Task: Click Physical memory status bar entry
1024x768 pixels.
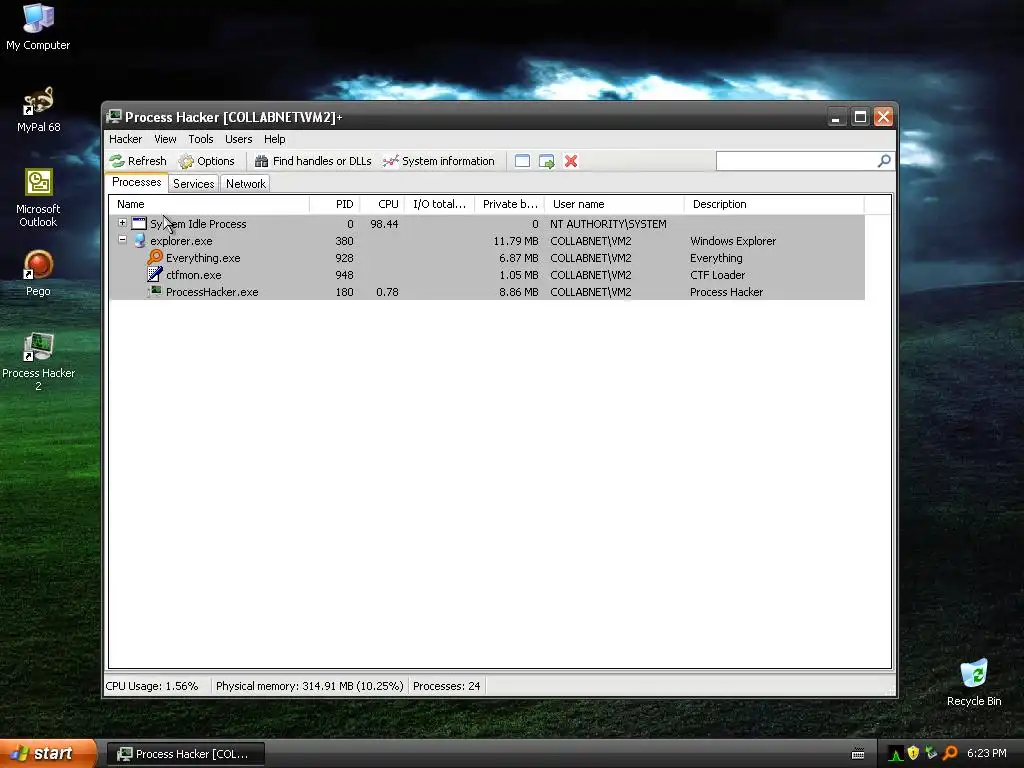Action: click(310, 686)
